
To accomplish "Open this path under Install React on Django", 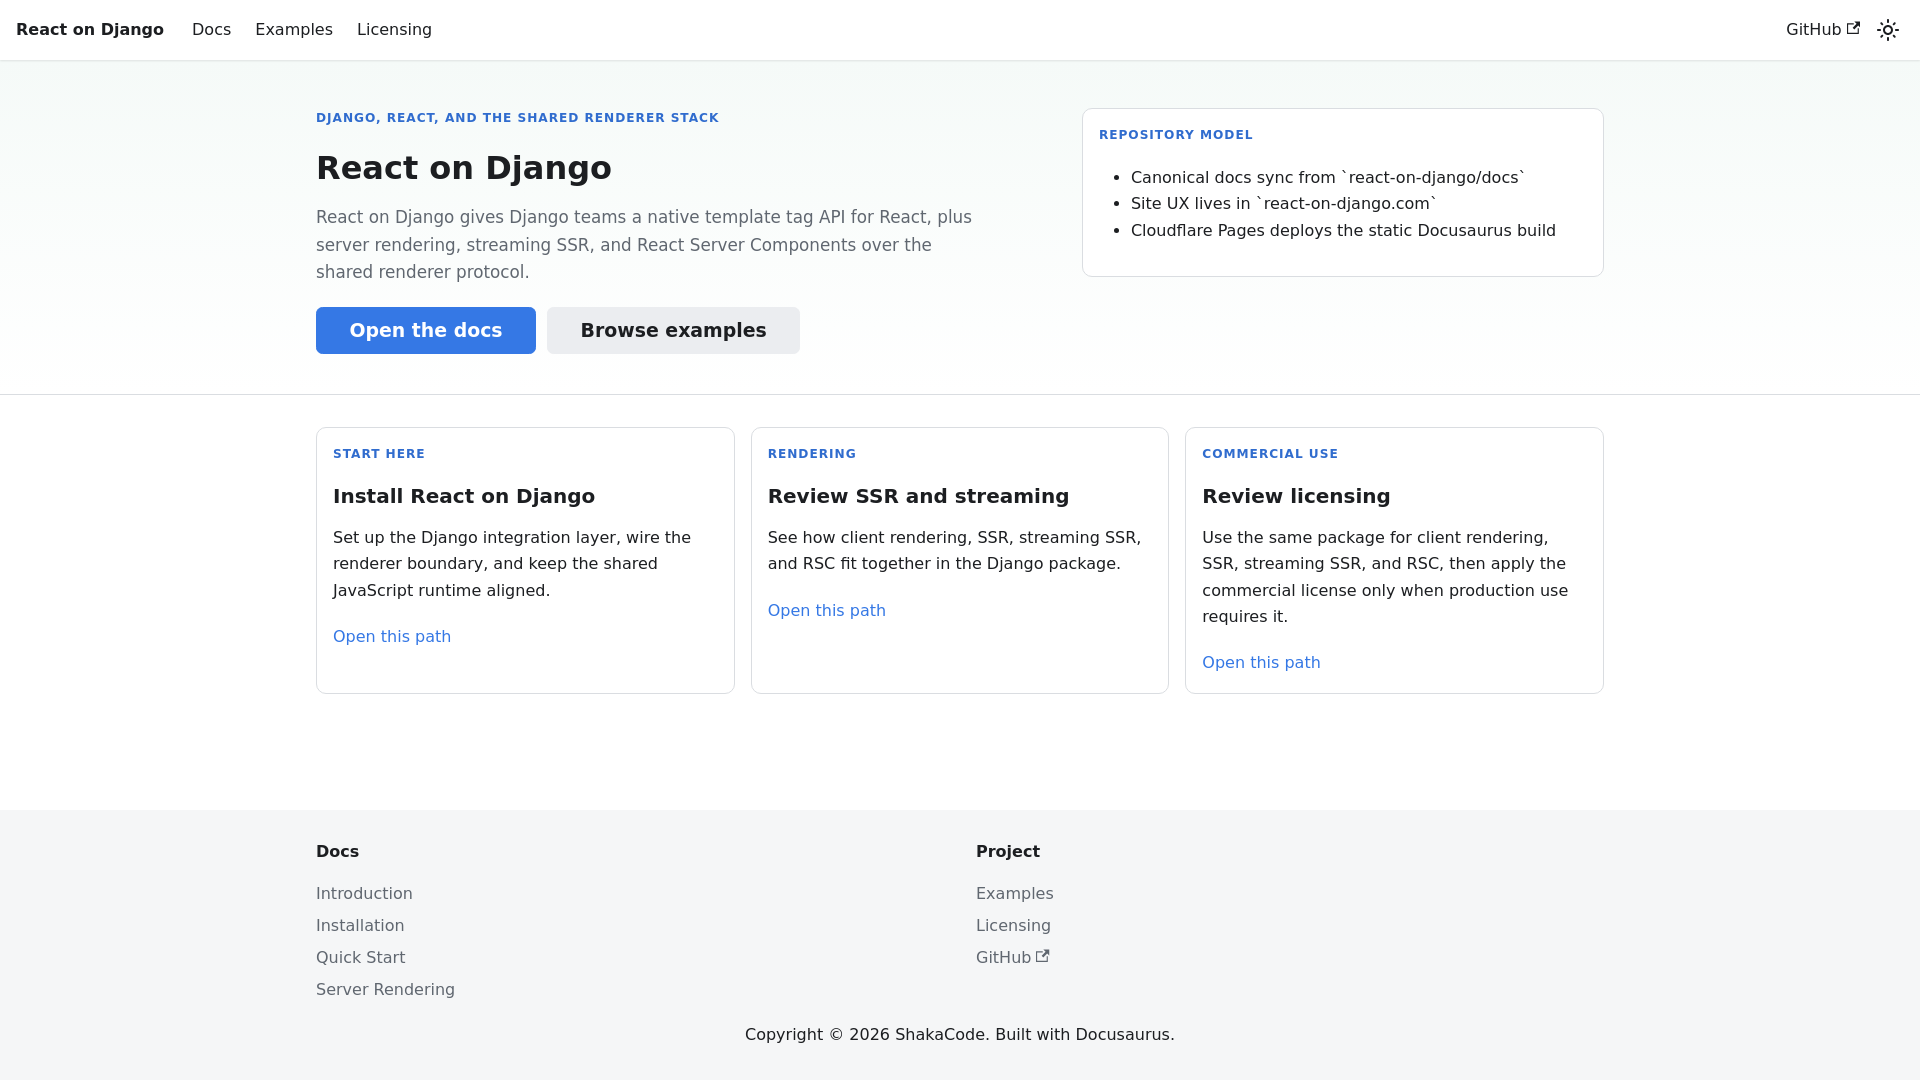I will click(392, 637).
